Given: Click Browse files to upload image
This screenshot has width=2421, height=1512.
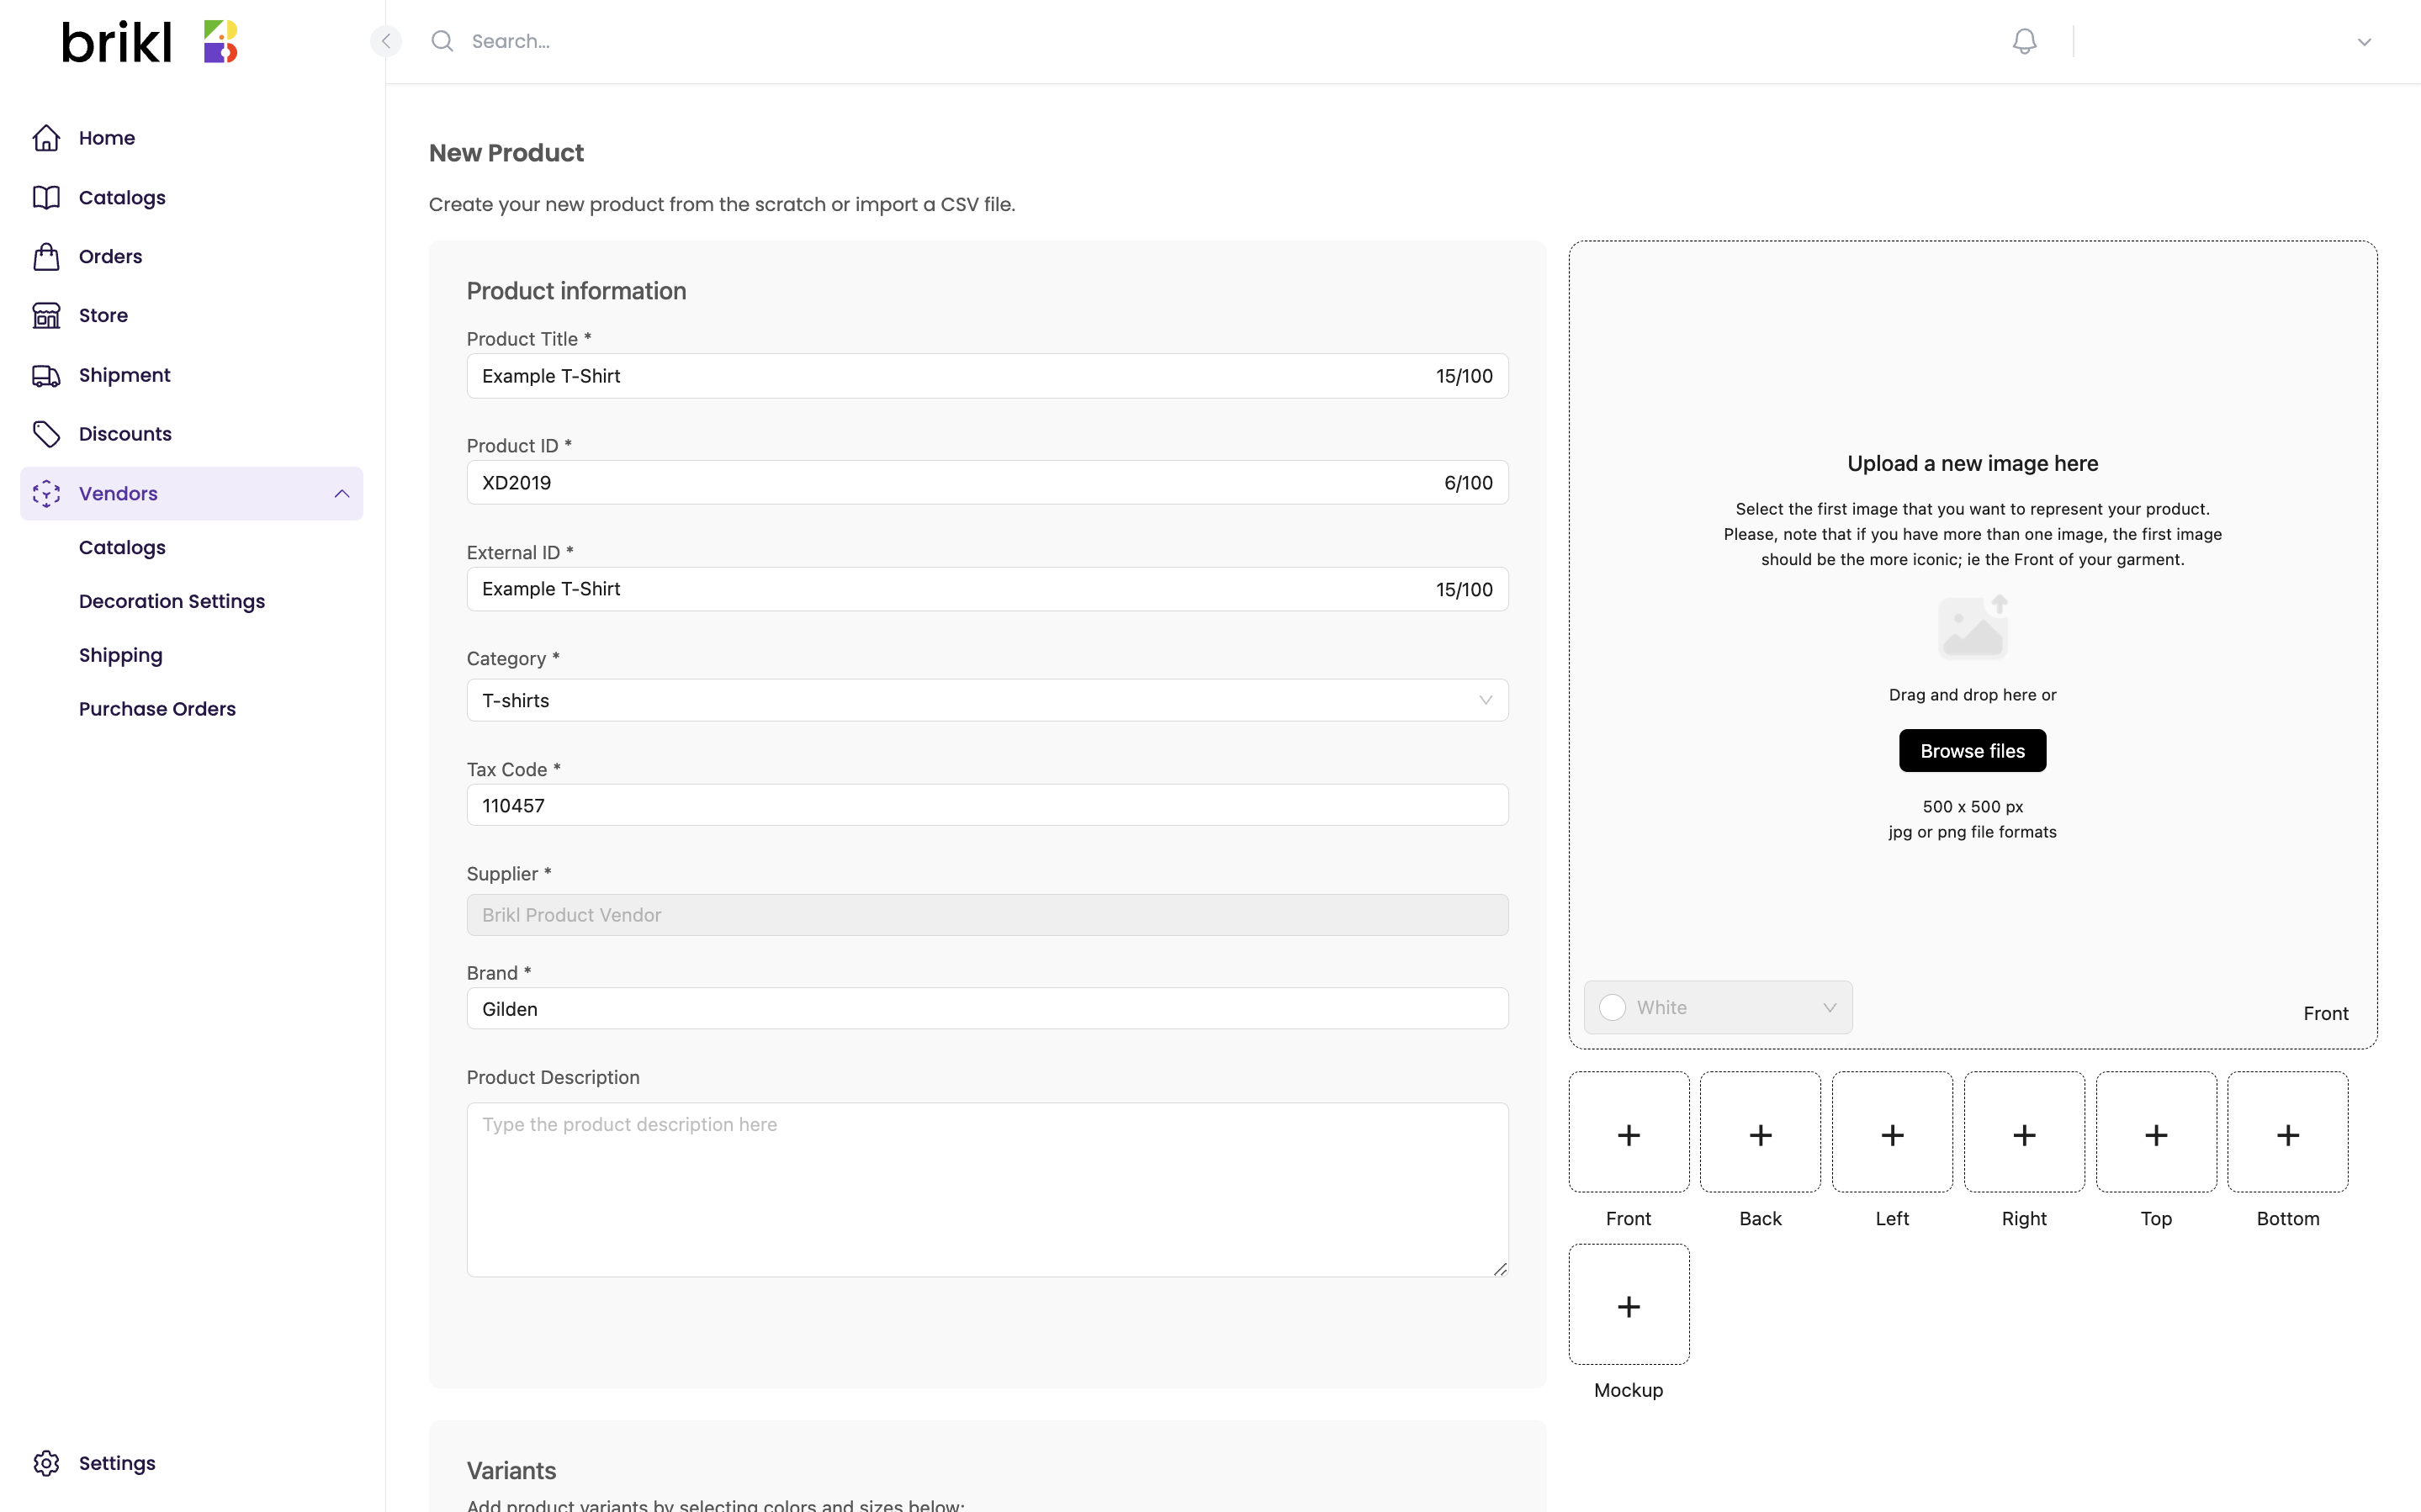Looking at the screenshot, I should (1972, 751).
